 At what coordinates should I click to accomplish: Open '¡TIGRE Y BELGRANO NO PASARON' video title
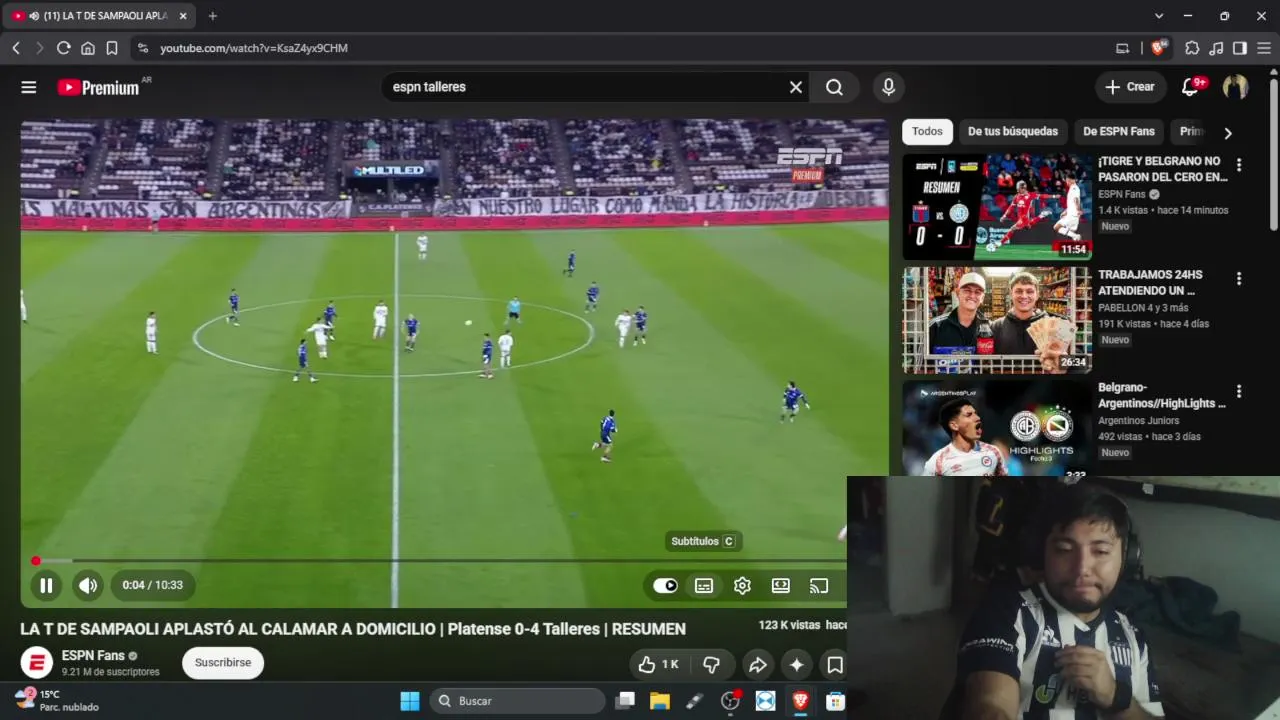click(x=1162, y=169)
